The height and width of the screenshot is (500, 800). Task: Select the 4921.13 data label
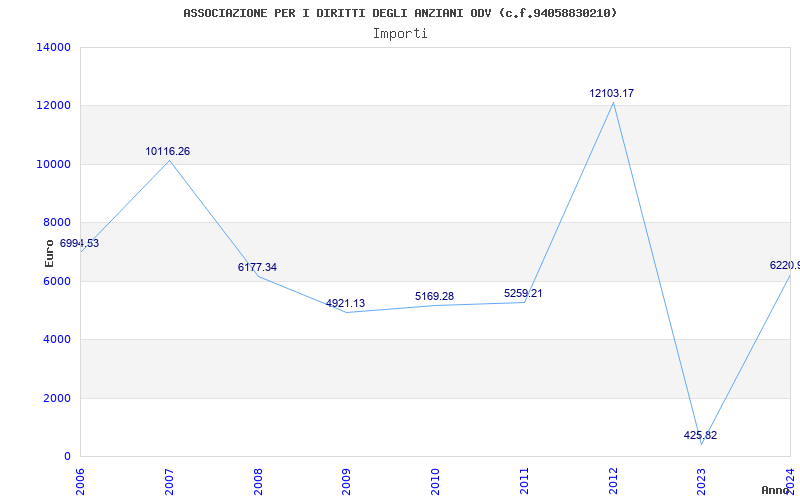click(x=345, y=303)
